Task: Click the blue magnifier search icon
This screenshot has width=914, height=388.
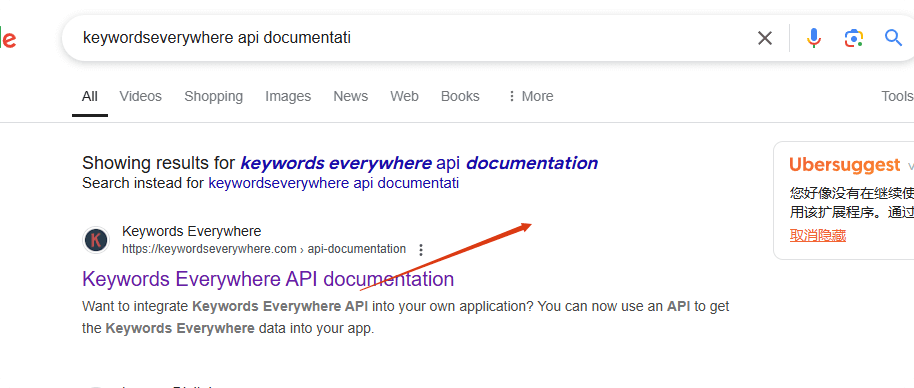Action: coord(894,38)
